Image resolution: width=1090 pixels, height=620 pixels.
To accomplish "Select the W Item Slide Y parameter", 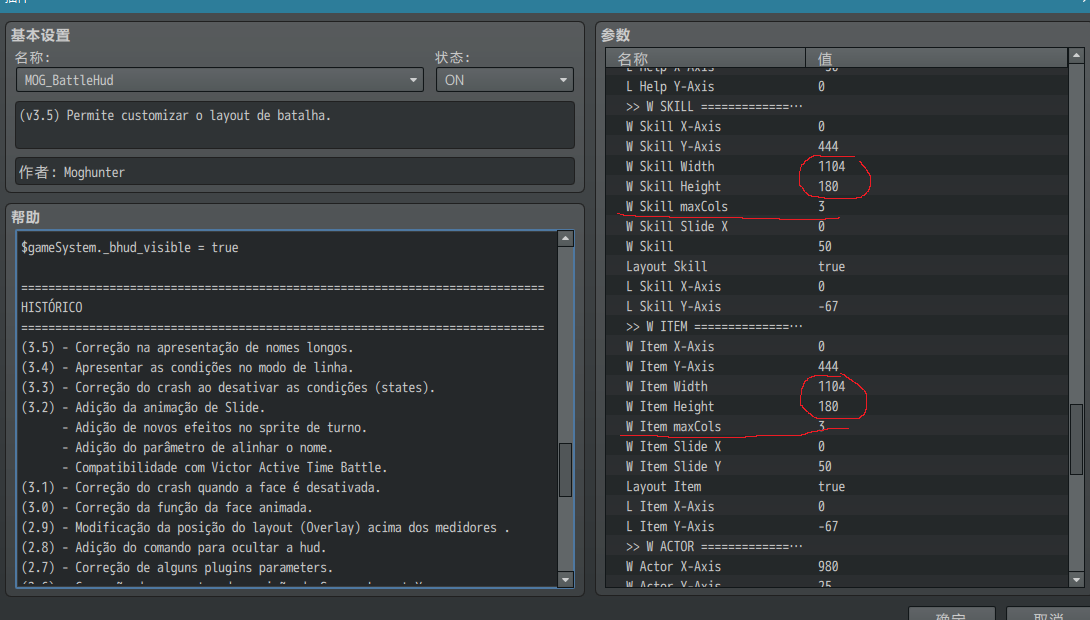I will pyautogui.click(x=837, y=466).
